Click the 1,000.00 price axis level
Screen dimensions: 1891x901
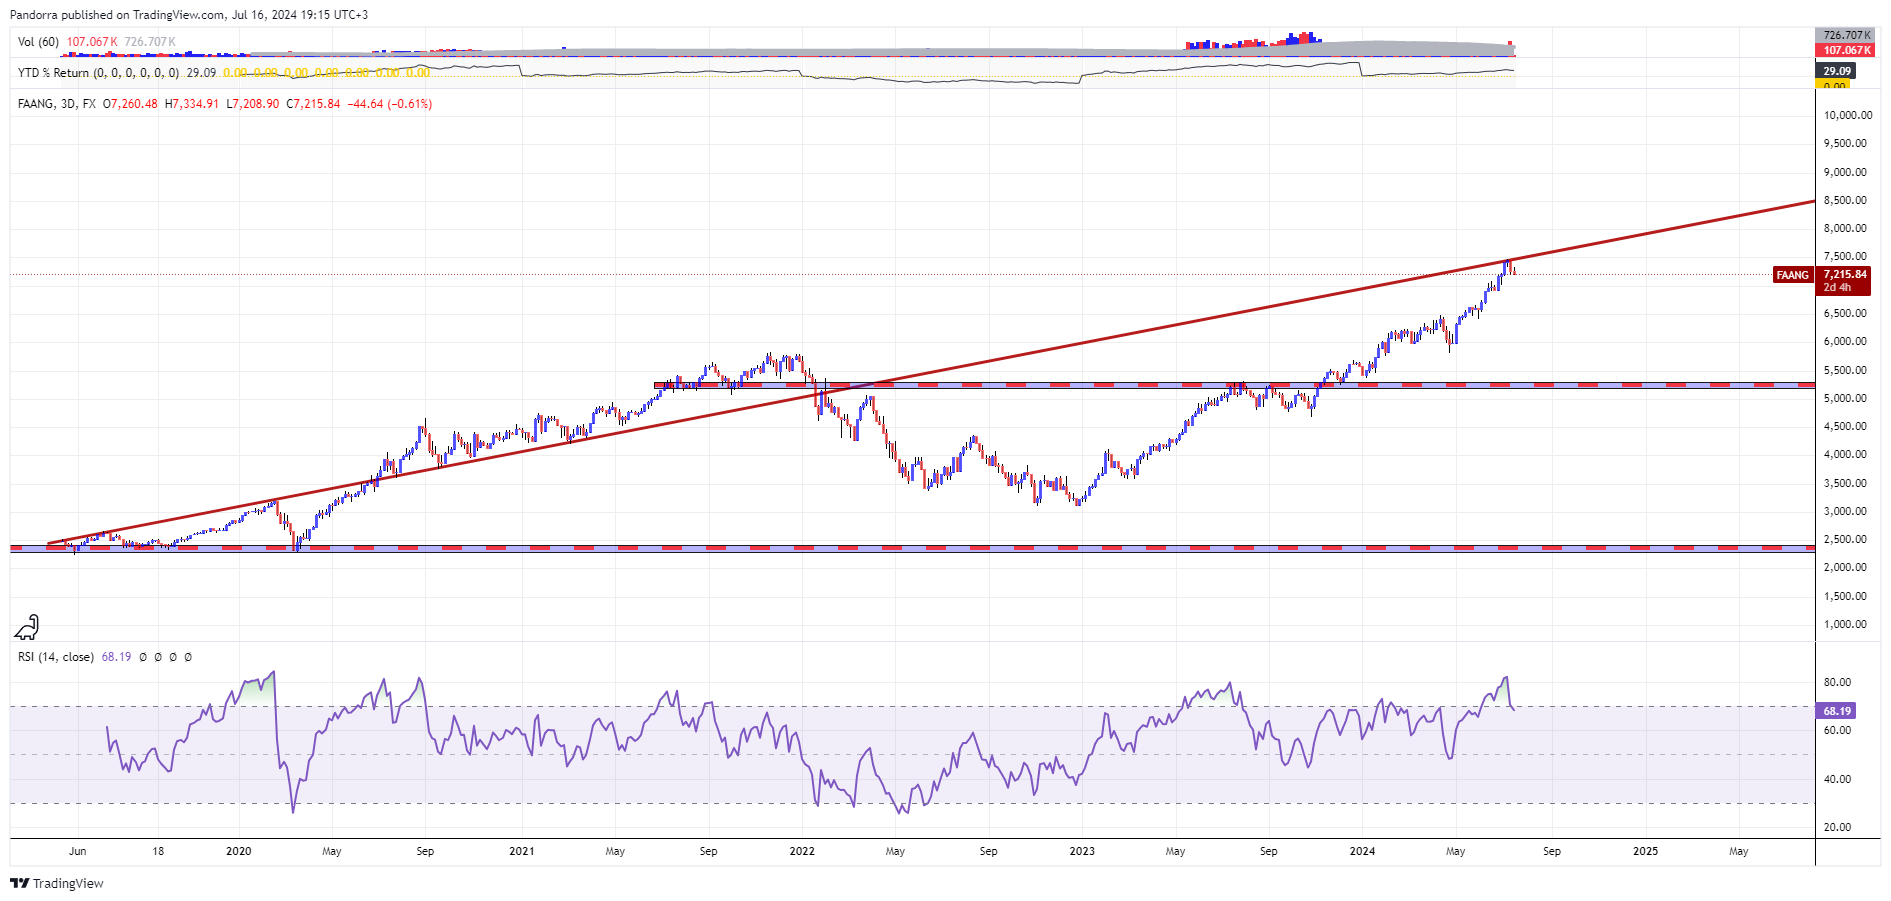pos(1847,624)
